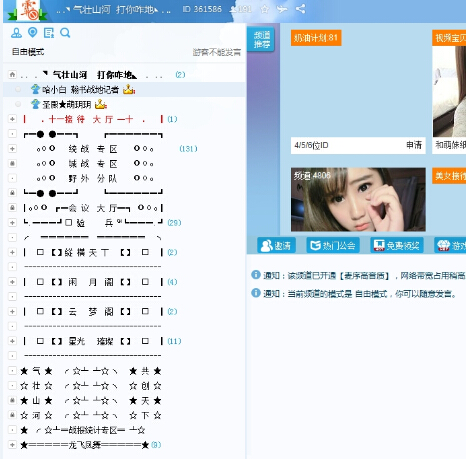Click the home icon beside 气壮山河 channel
The image size is (466, 459).
(x=12, y=74)
